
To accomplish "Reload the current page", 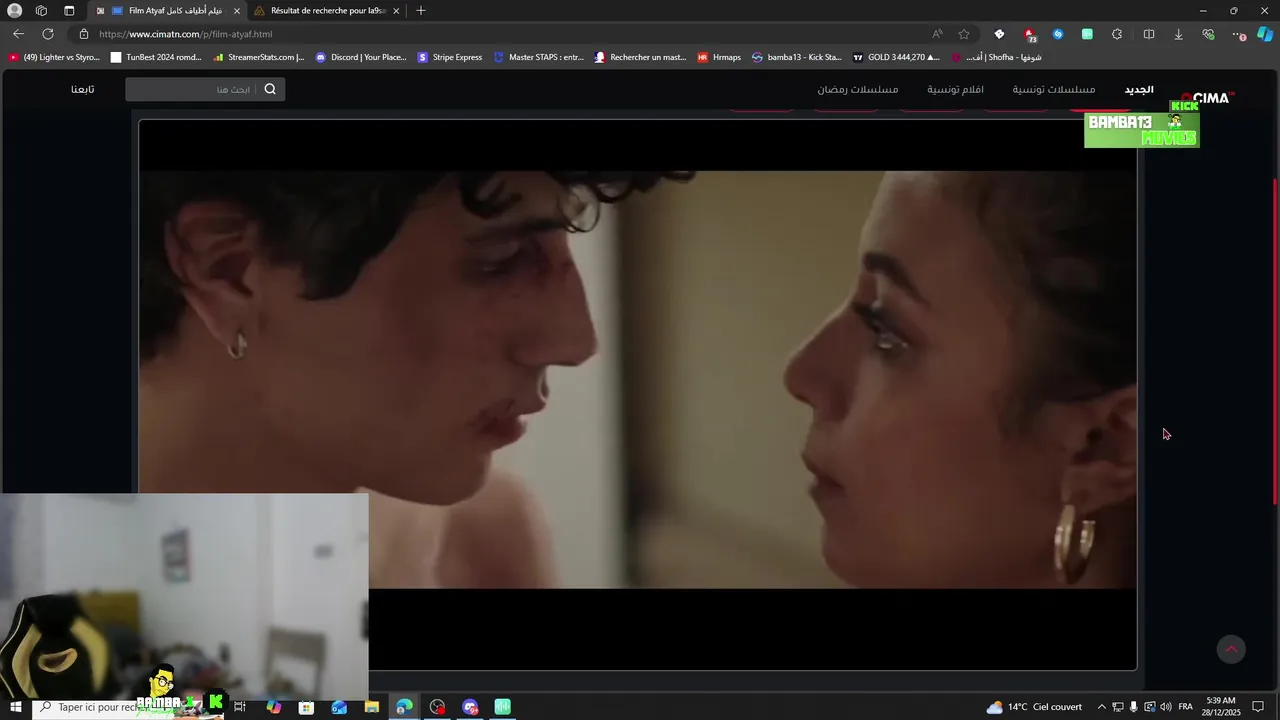I will (x=47, y=34).
